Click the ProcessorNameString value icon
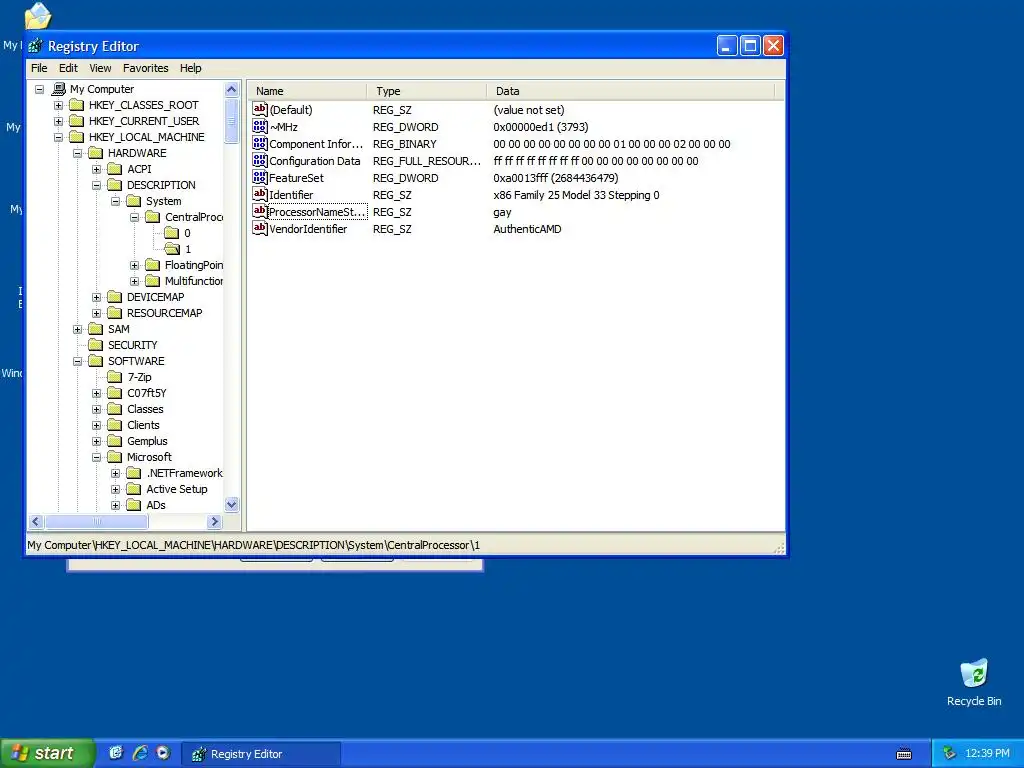Viewport: 1024px width, 768px height. (260, 212)
